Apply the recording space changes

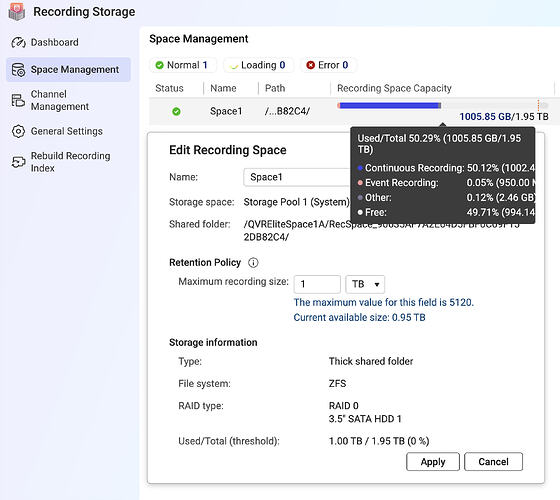coord(433,462)
